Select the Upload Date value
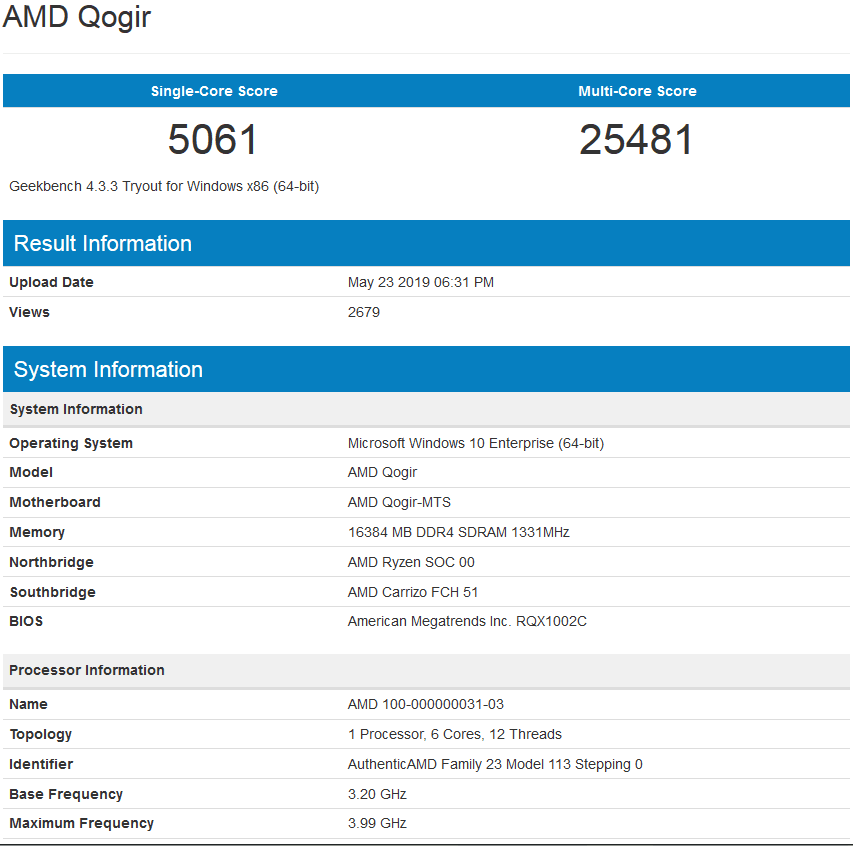The width and height of the screenshot is (853, 846). pos(420,282)
